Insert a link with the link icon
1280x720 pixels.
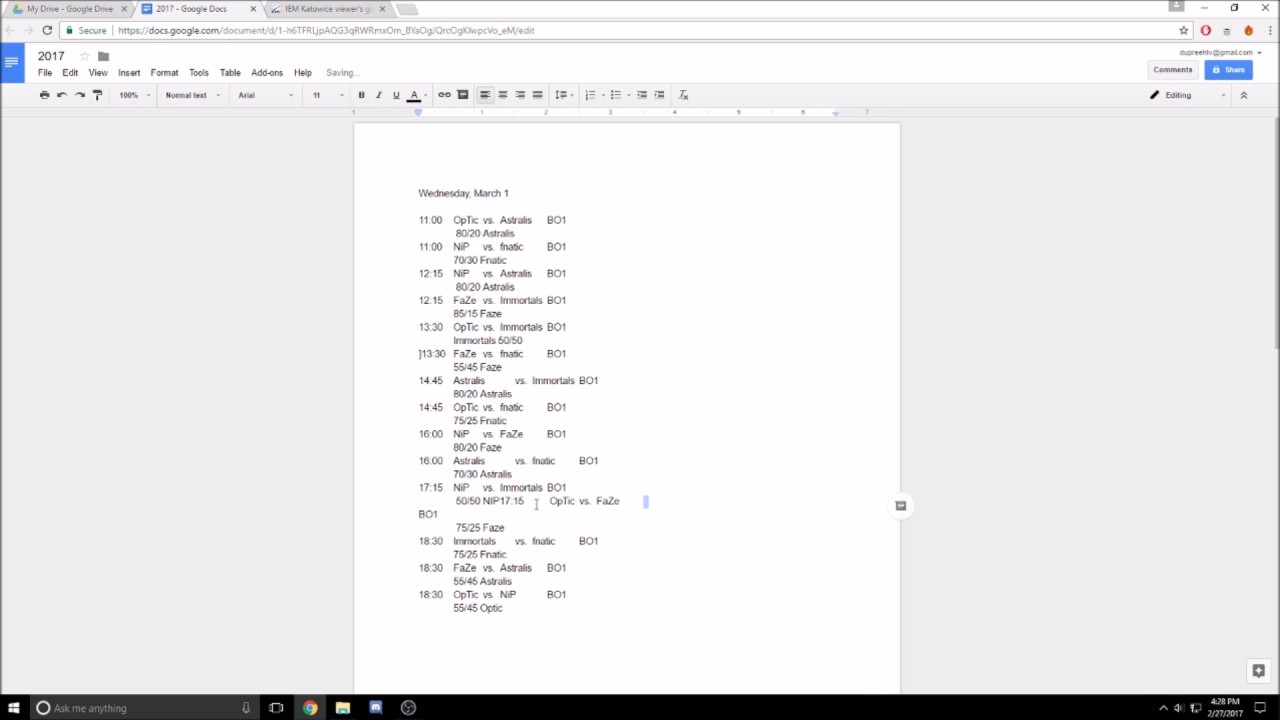pos(444,95)
